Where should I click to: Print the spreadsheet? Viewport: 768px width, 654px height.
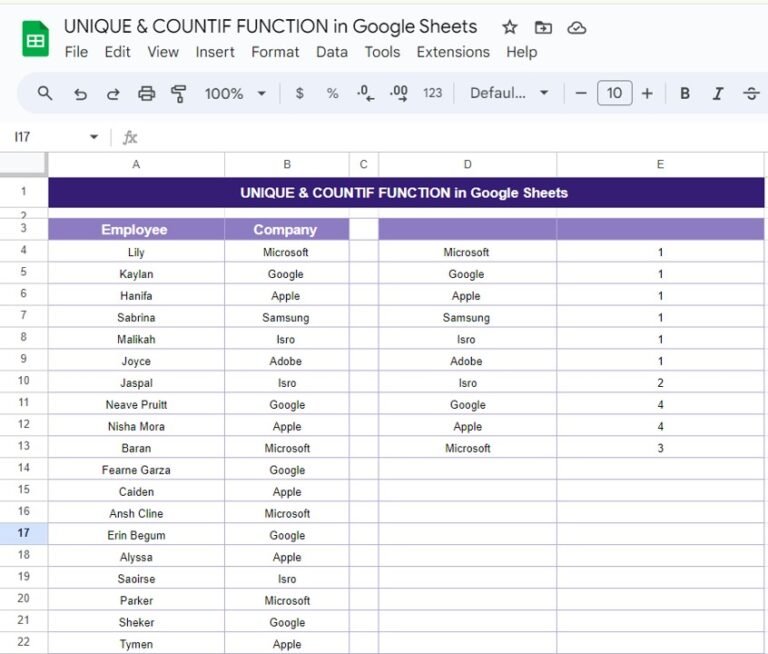click(146, 93)
